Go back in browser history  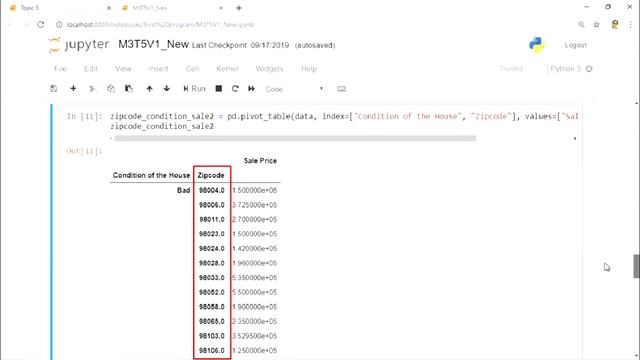[11, 24]
